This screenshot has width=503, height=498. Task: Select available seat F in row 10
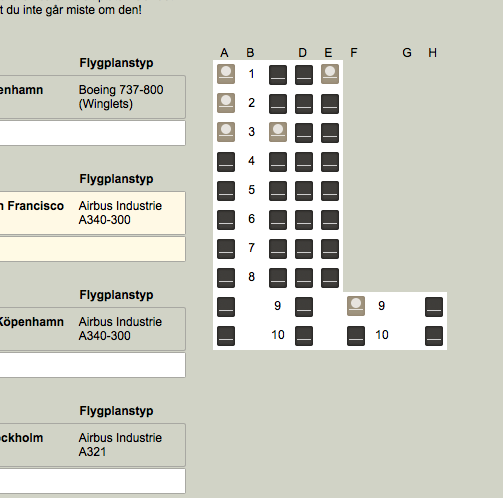pos(356,336)
